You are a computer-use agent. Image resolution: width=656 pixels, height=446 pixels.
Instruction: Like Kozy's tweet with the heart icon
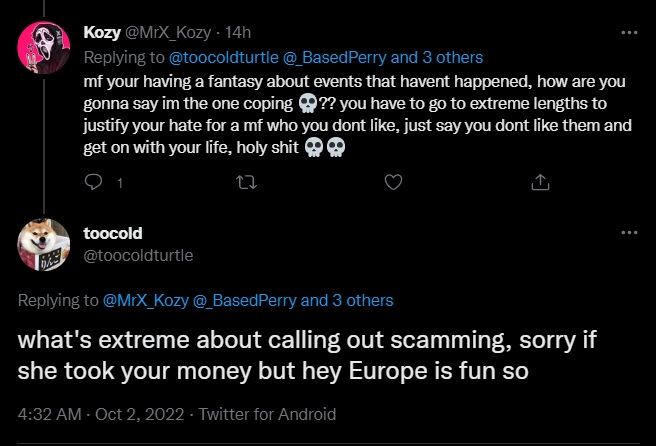[393, 182]
